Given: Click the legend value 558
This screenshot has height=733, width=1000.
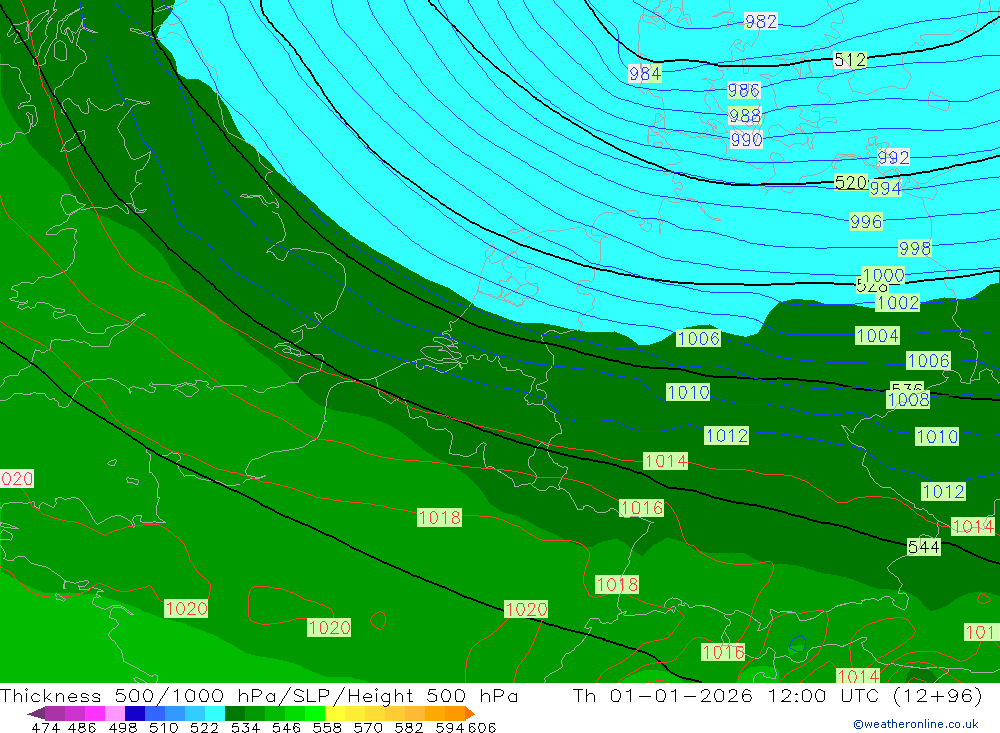Looking at the screenshot, I should [327, 728].
